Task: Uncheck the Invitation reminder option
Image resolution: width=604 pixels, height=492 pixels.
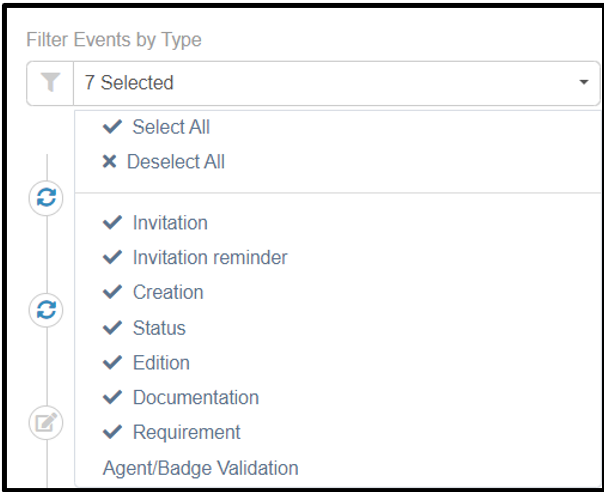Action: [209, 257]
